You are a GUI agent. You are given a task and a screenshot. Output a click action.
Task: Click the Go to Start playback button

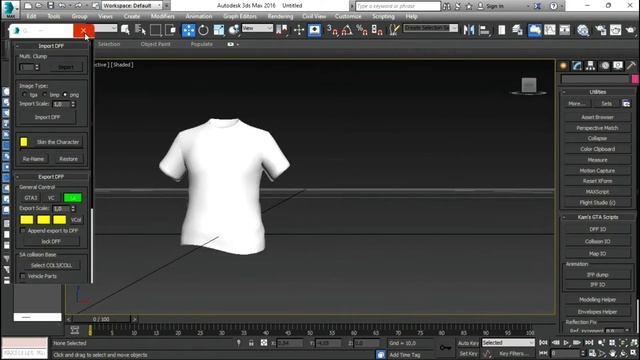pos(543,343)
